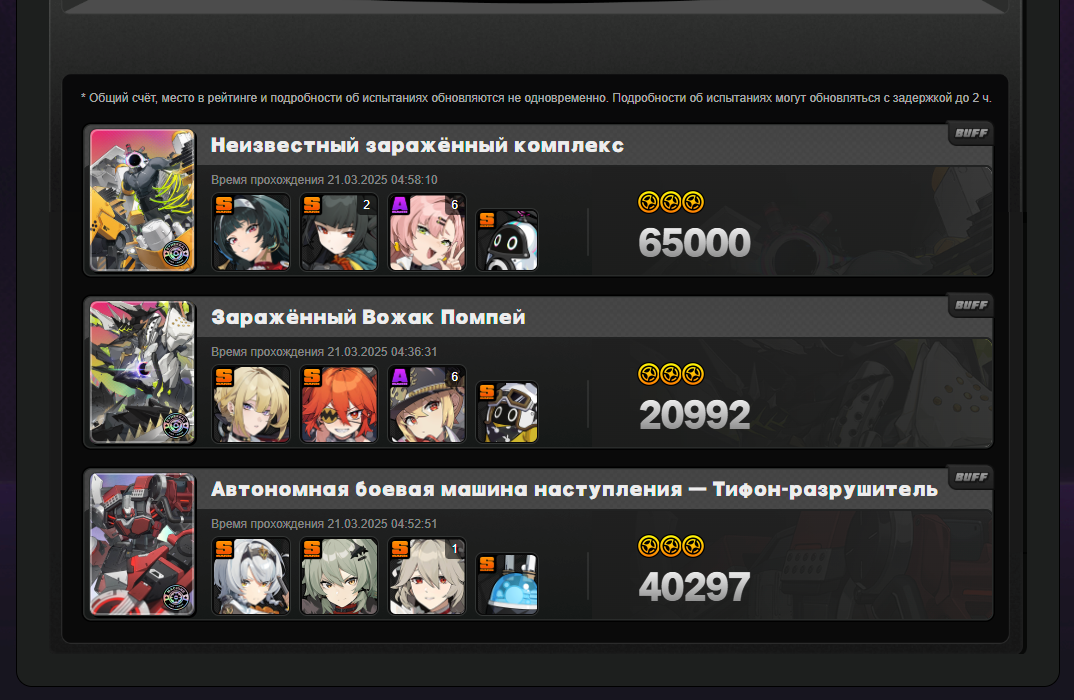Click the green-haired agent portrait in first team
Image resolution: width=1074 pixels, height=700 pixels.
coord(251,232)
